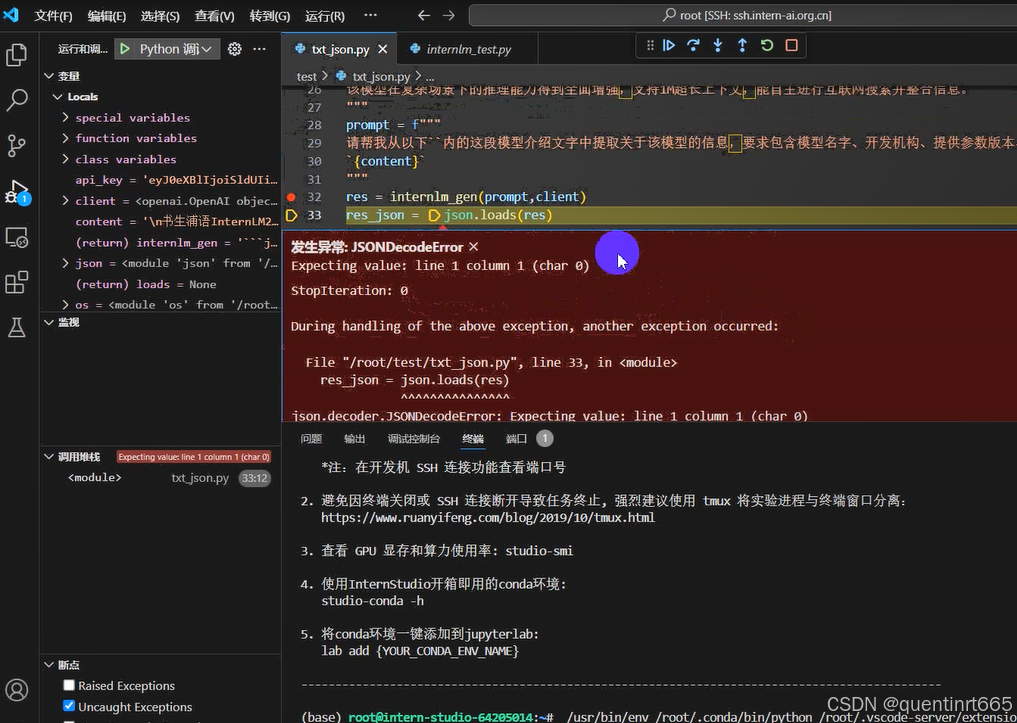1017x723 pixels.
Task: Expand the client variable
Action: pyautogui.click(x=65, y=201)
